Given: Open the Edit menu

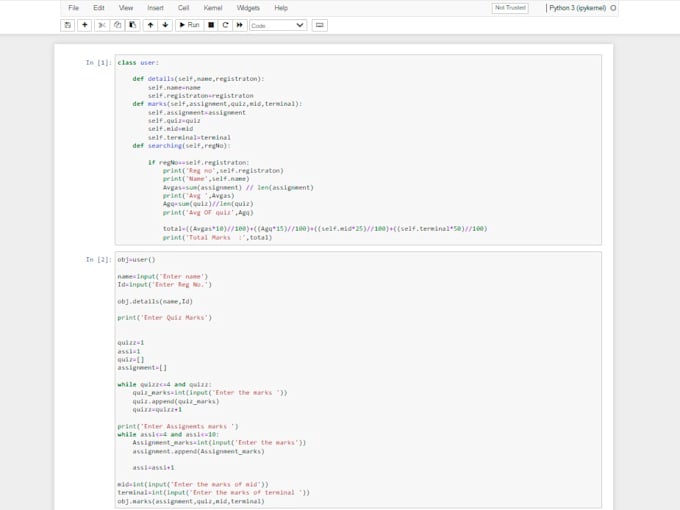Looking at the screenshot, I should click(98, 8).
